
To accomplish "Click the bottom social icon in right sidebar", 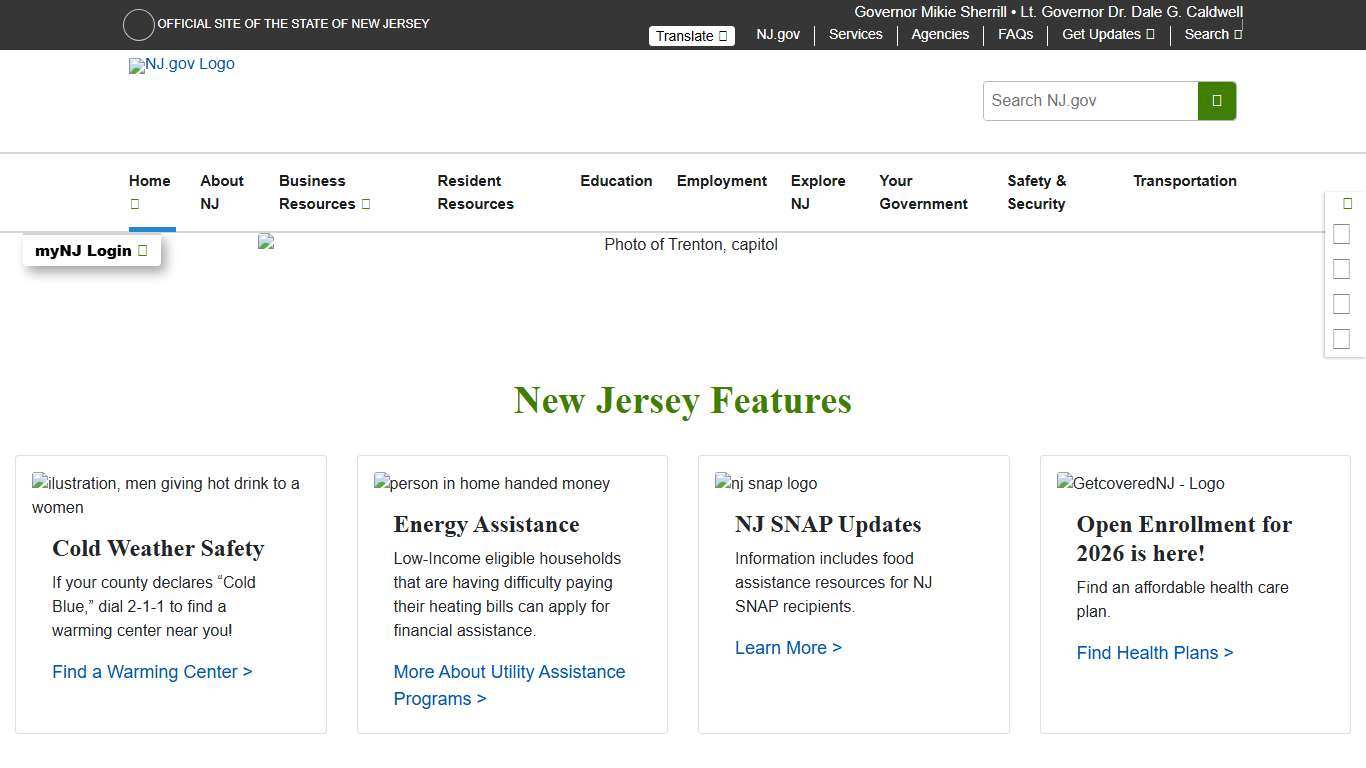I will tap(1341, 338).
